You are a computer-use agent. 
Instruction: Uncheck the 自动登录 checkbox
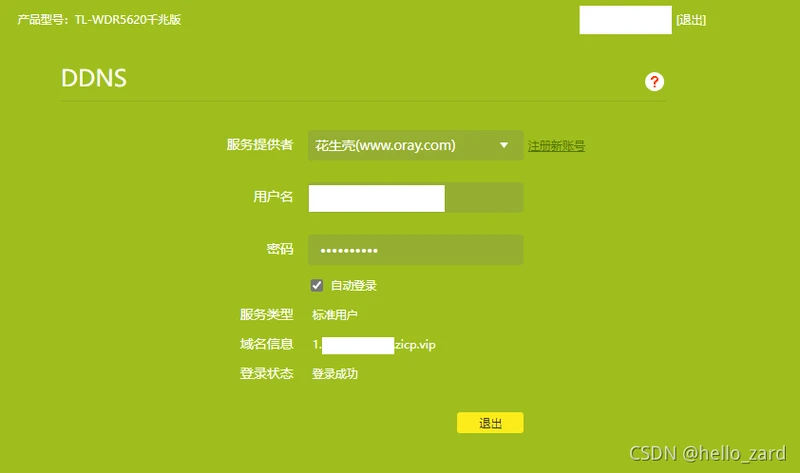[317, 285]
